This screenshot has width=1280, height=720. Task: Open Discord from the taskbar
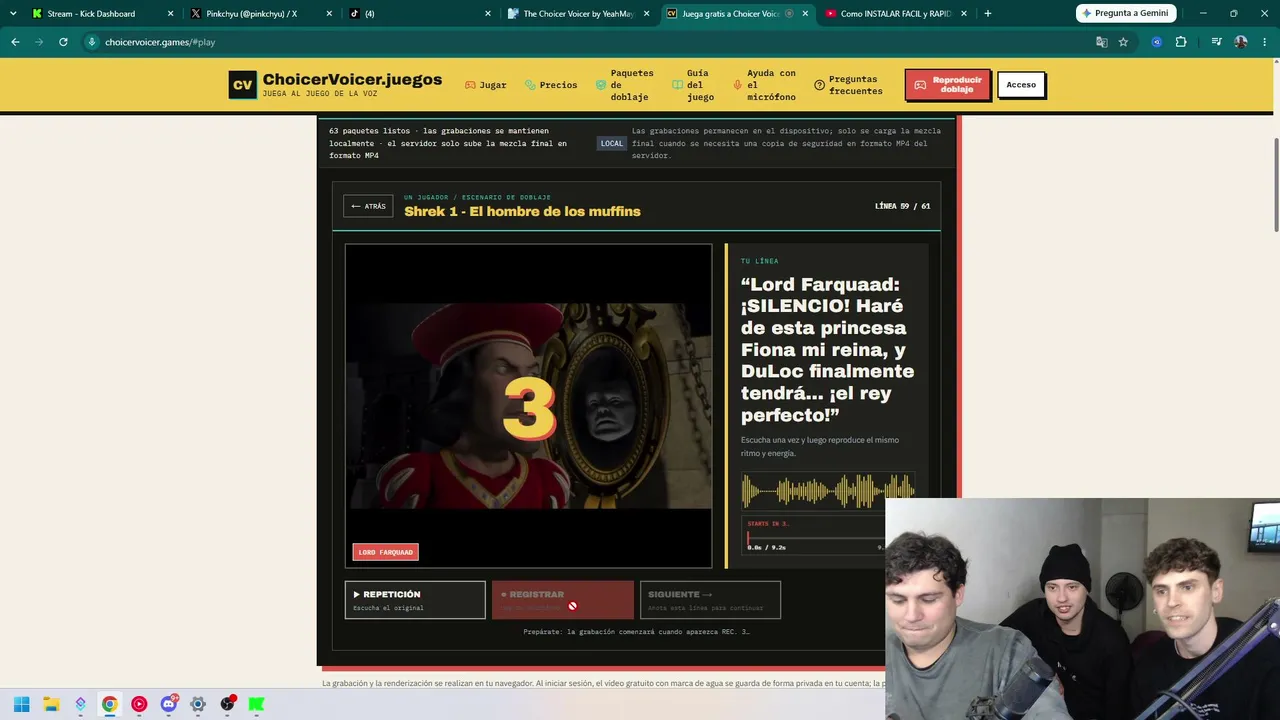click(168, 704)
